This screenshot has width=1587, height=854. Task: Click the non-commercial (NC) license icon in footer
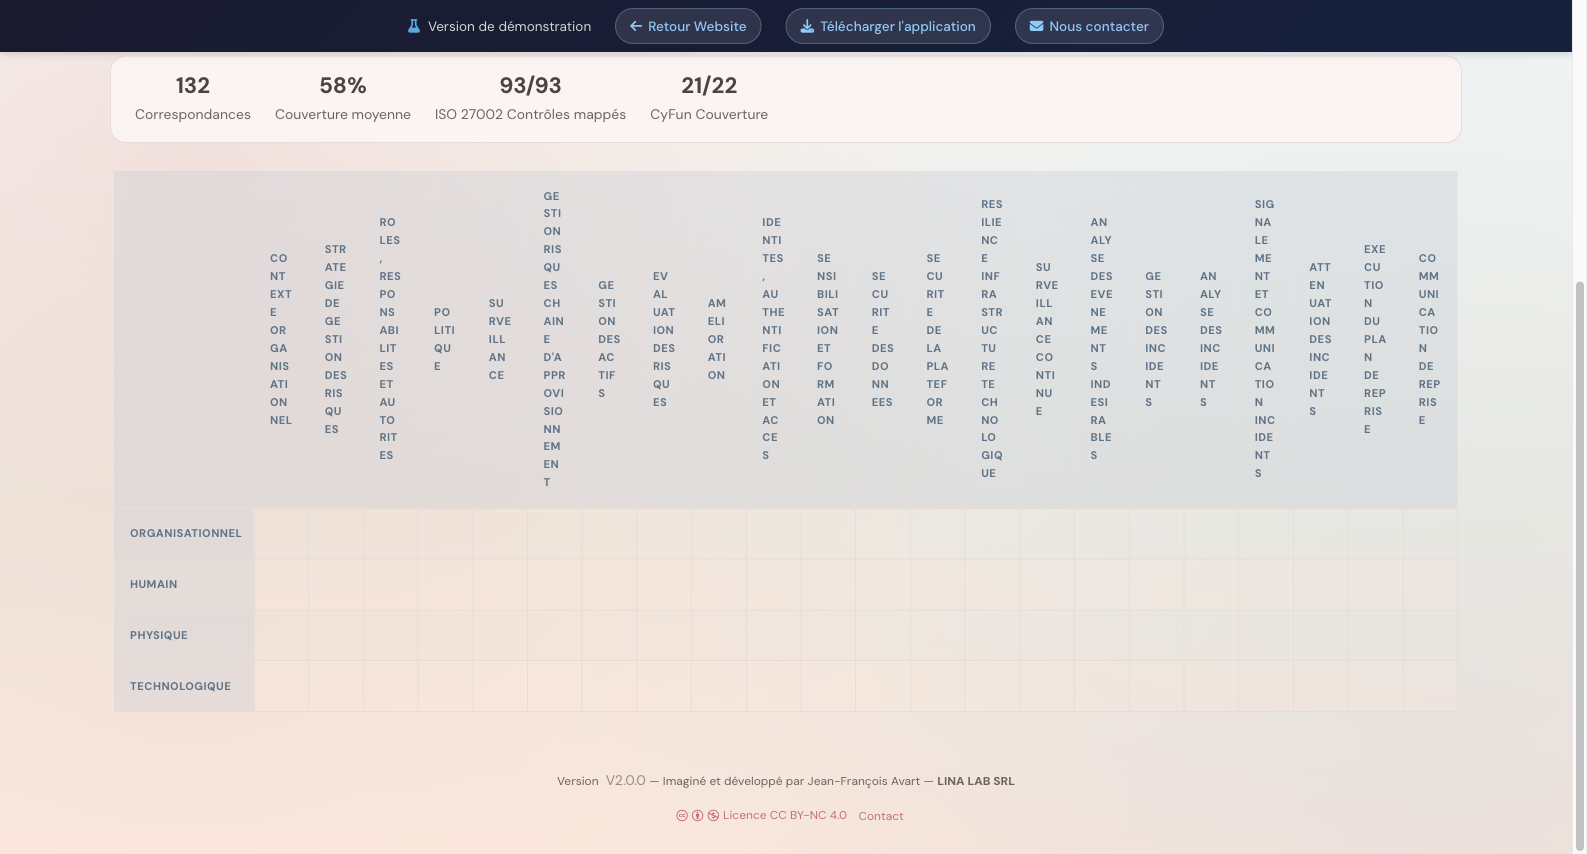[x=713, y=816]
